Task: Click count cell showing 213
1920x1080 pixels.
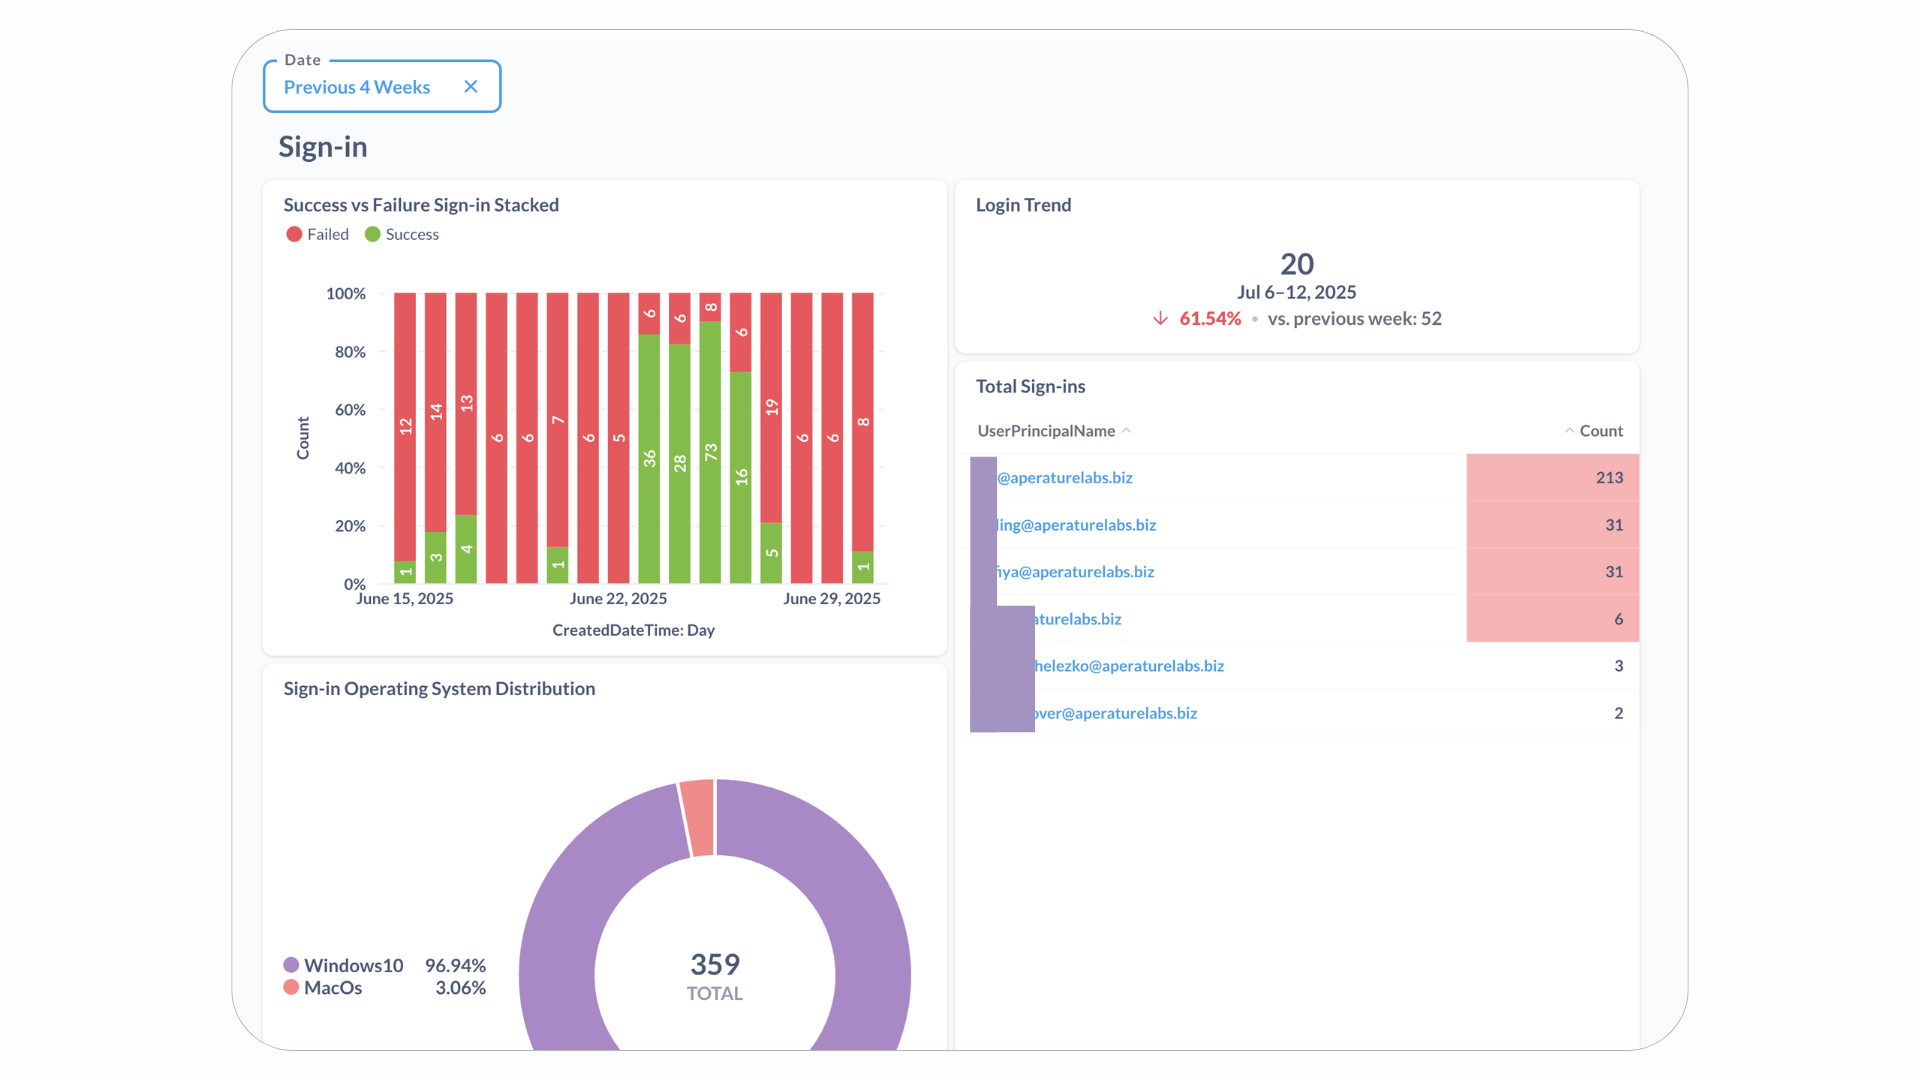Action: 1553,478
